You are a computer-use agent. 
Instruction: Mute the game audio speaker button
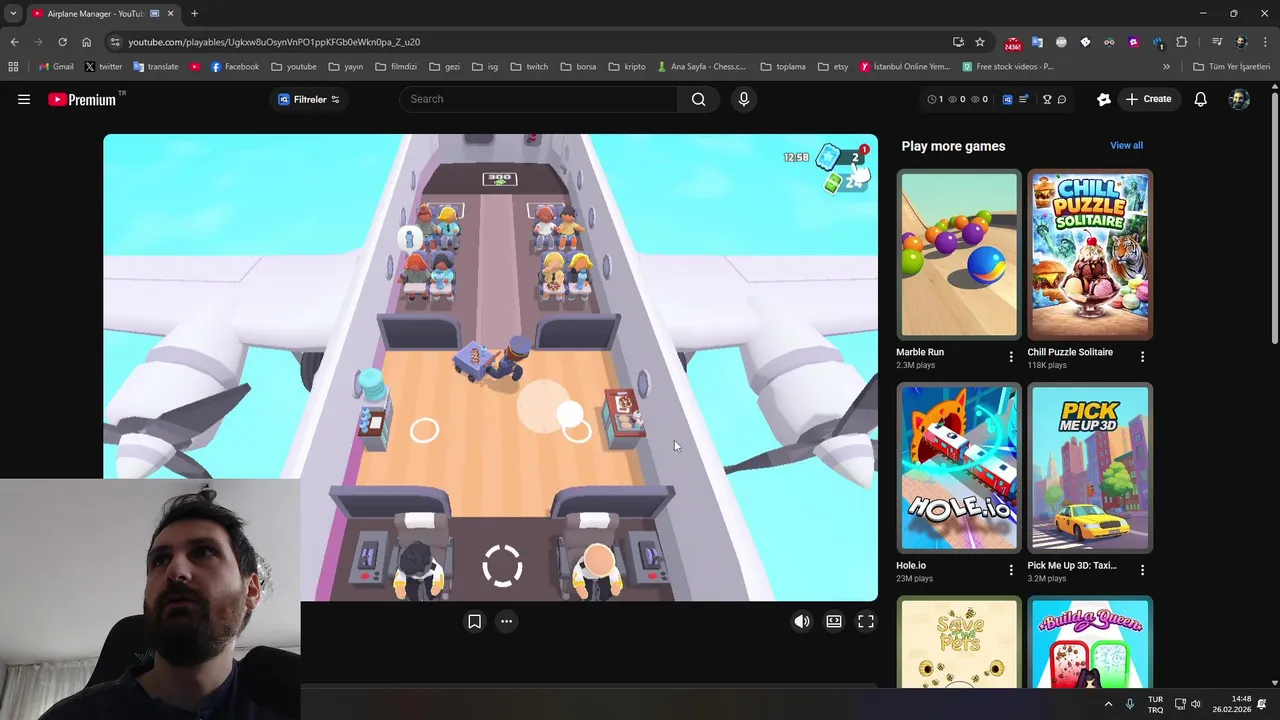(802, 621)
